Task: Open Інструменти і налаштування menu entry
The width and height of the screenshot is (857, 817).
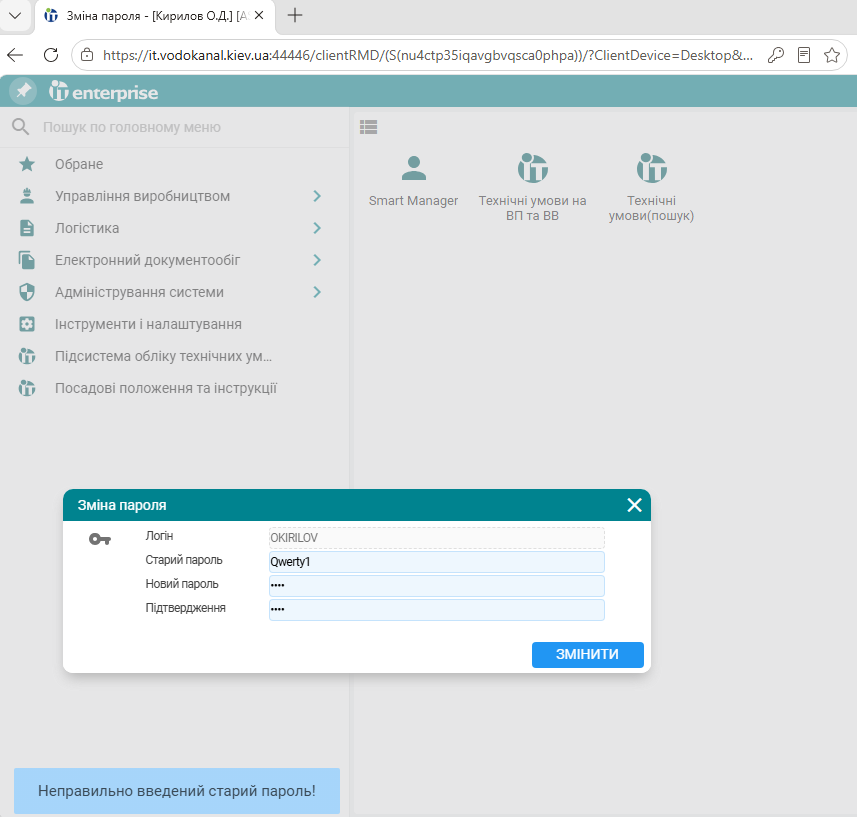Action: pos(174,324)
